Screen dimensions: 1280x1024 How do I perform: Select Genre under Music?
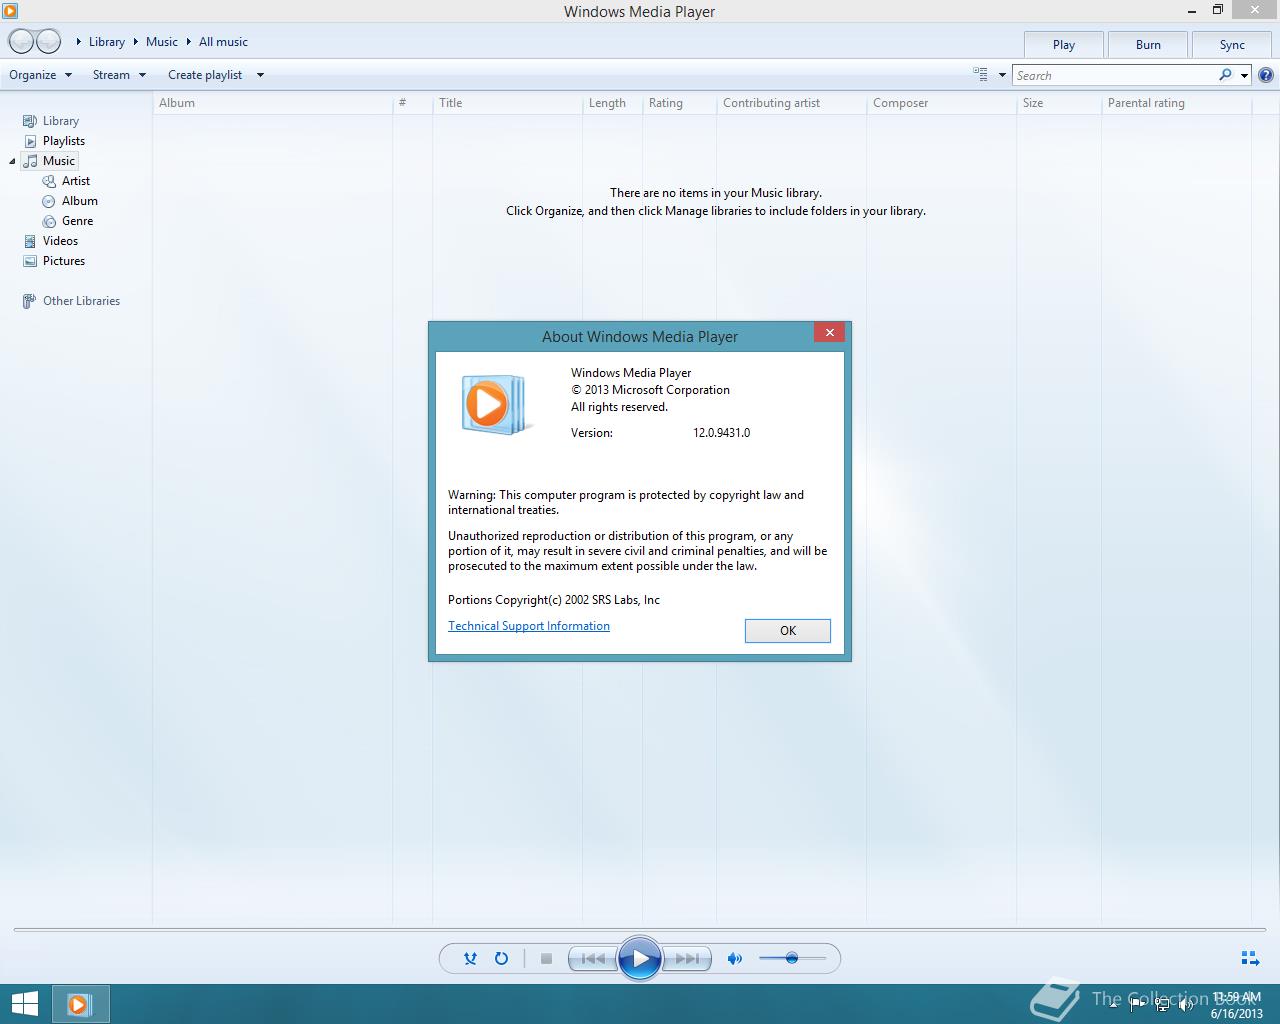[77, 221]
